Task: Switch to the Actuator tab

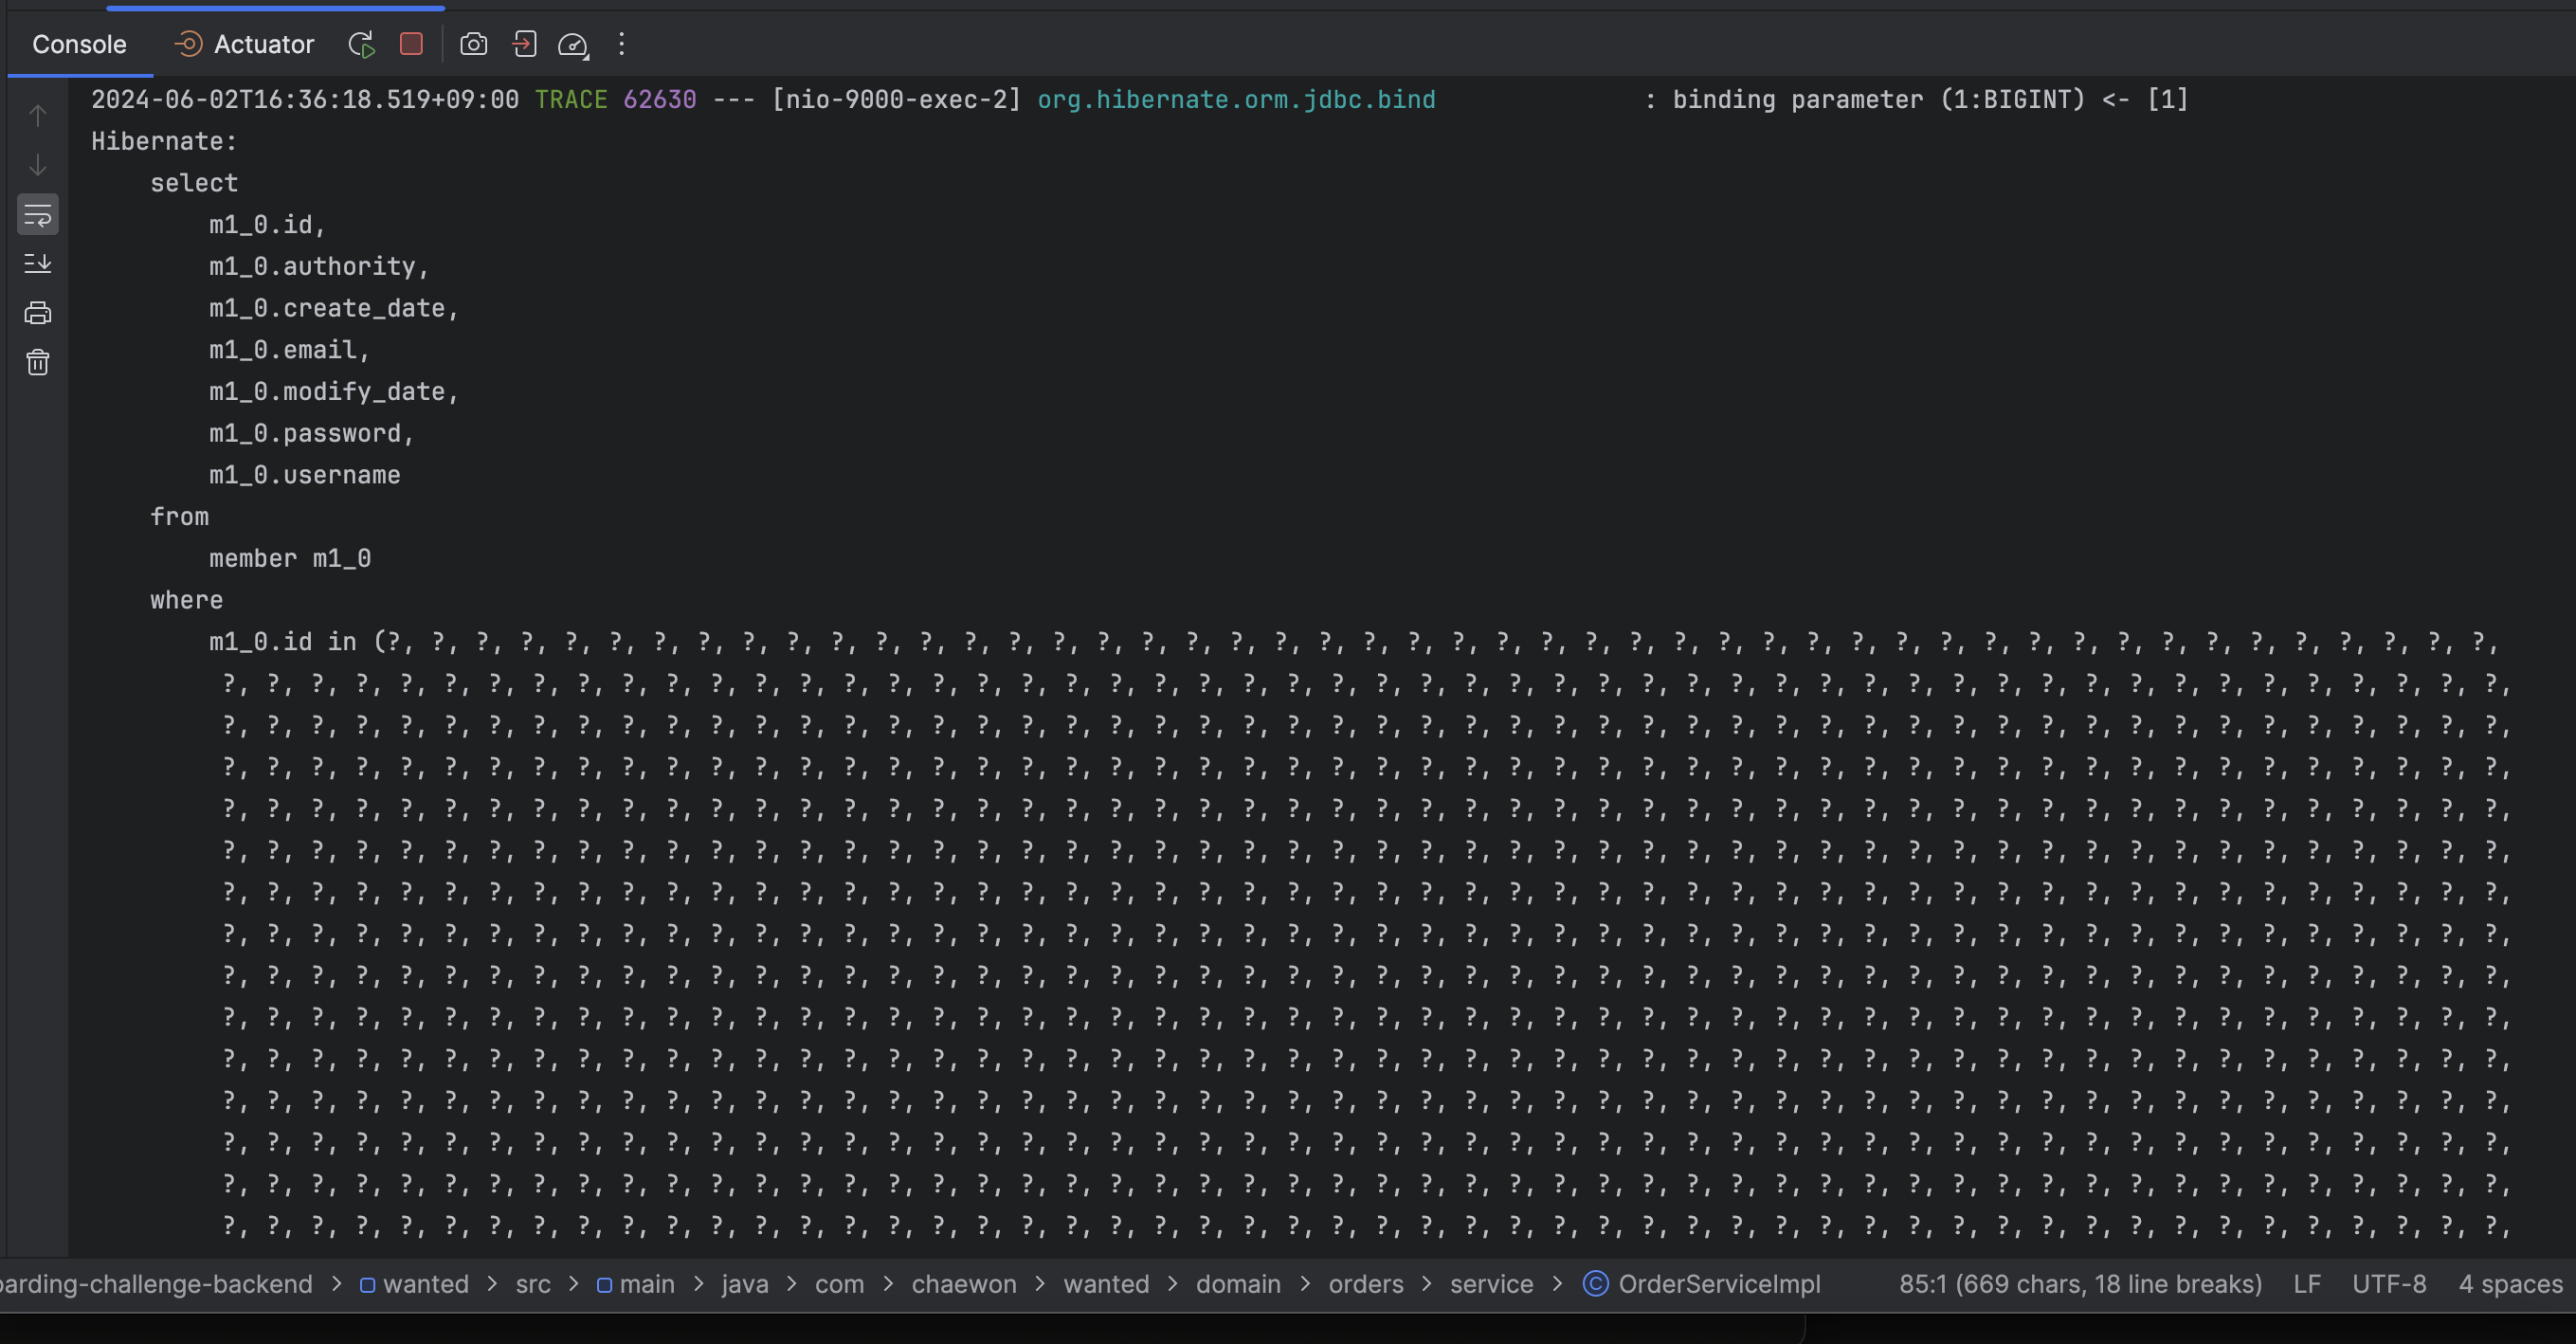Action: (x=245, y=44)
